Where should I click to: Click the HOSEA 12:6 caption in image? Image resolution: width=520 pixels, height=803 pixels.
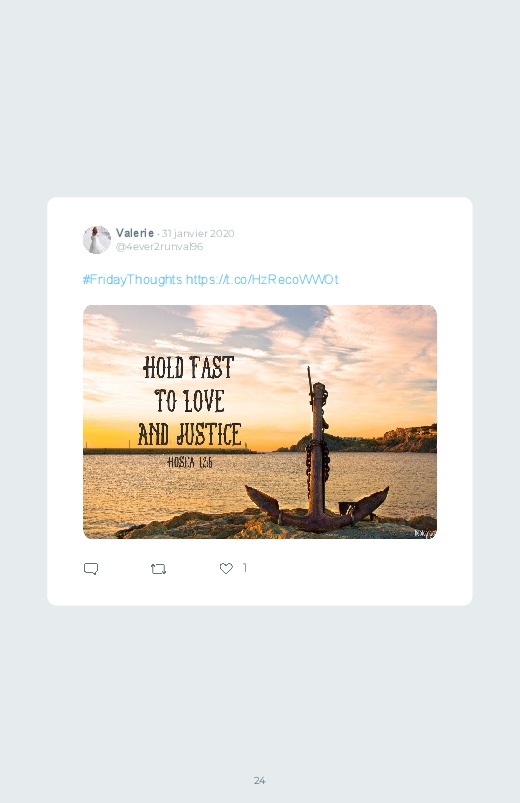(190, 462)
